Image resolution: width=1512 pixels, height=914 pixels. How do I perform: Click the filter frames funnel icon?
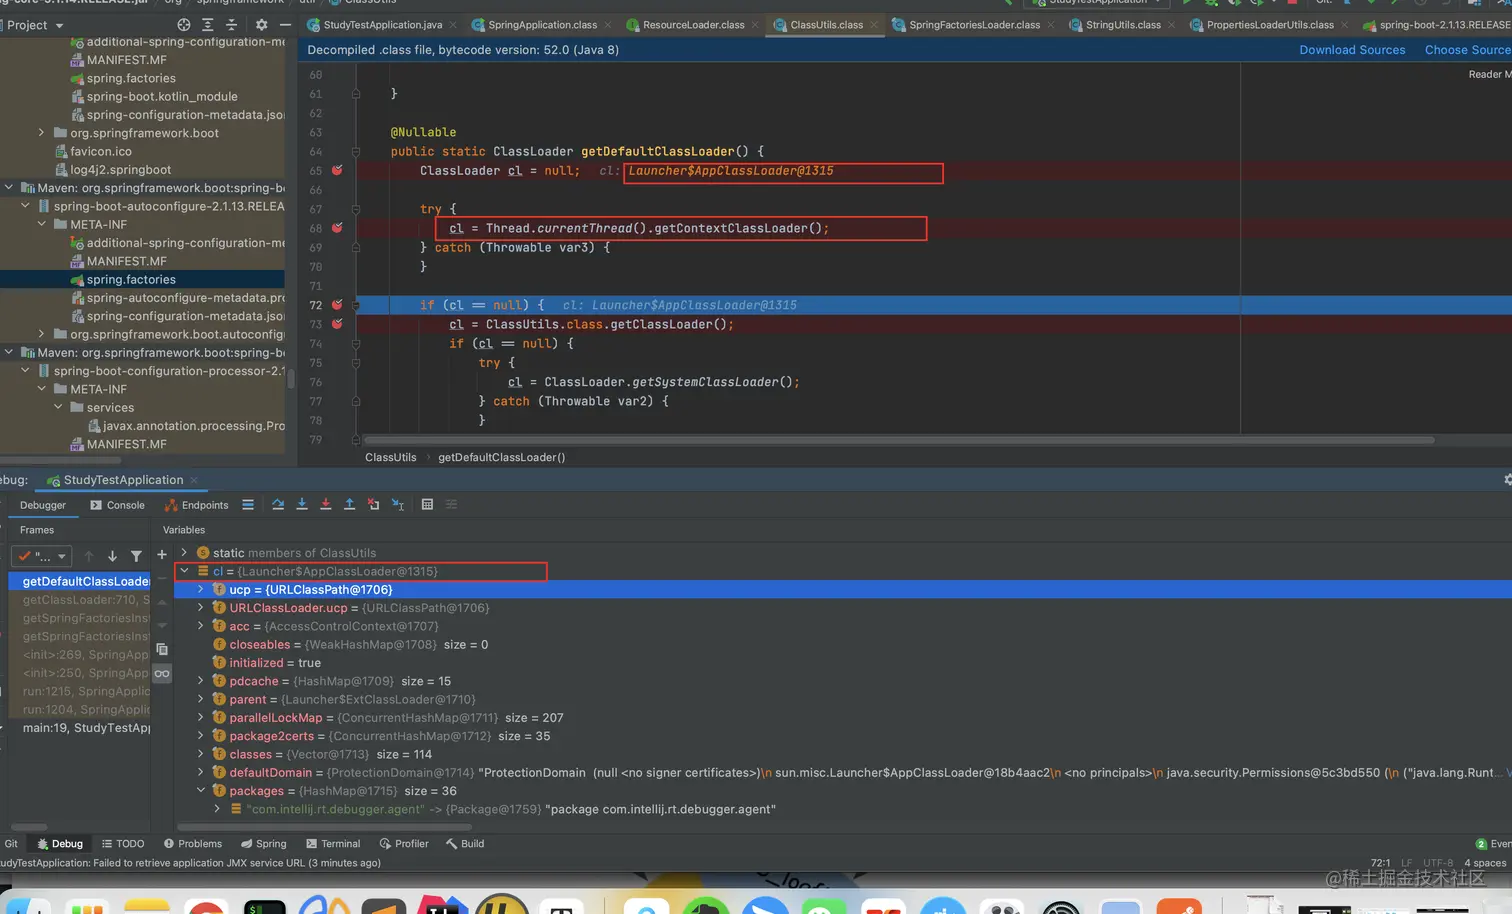[x=136, y=556]
